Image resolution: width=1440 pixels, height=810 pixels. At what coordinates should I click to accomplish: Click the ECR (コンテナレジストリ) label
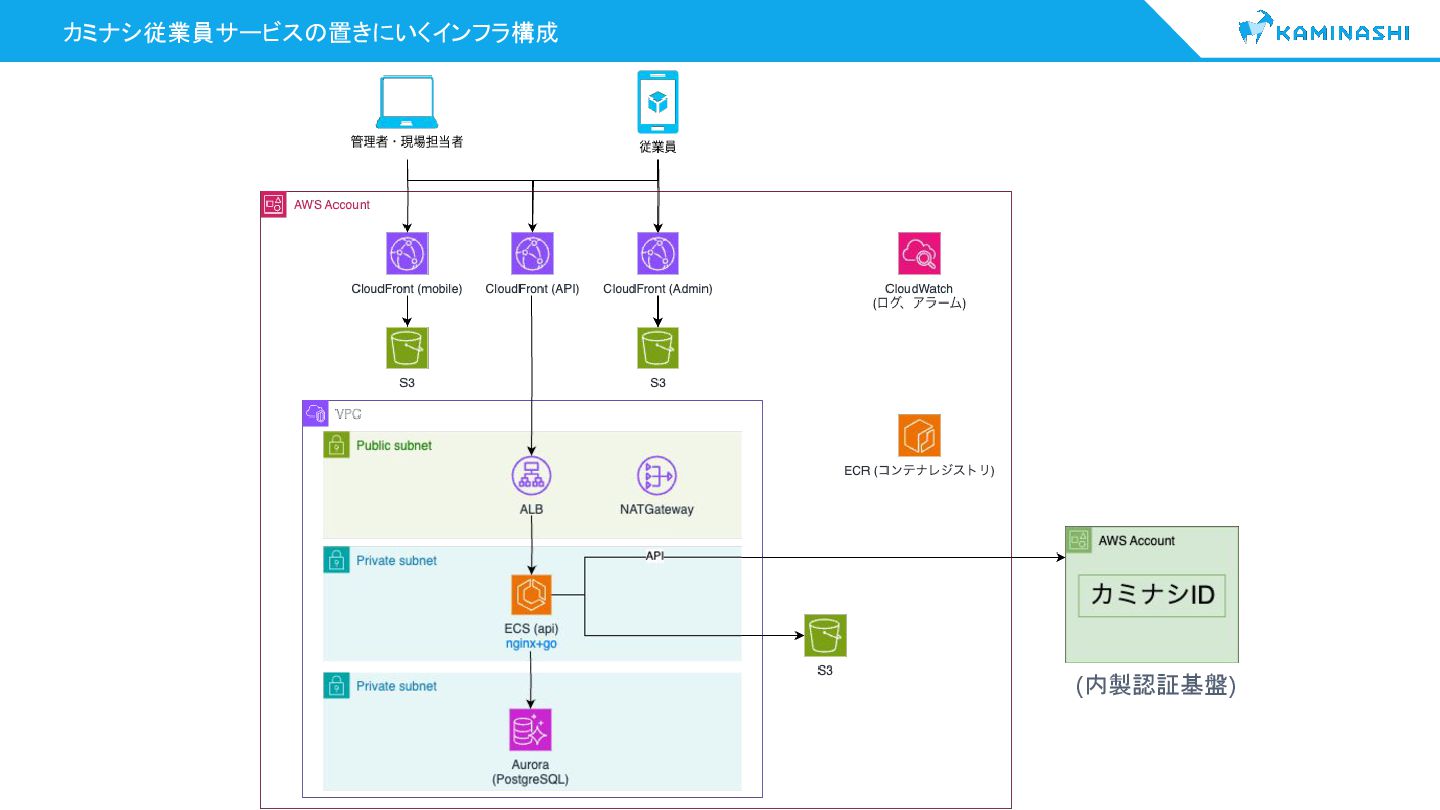click(919, 470)
